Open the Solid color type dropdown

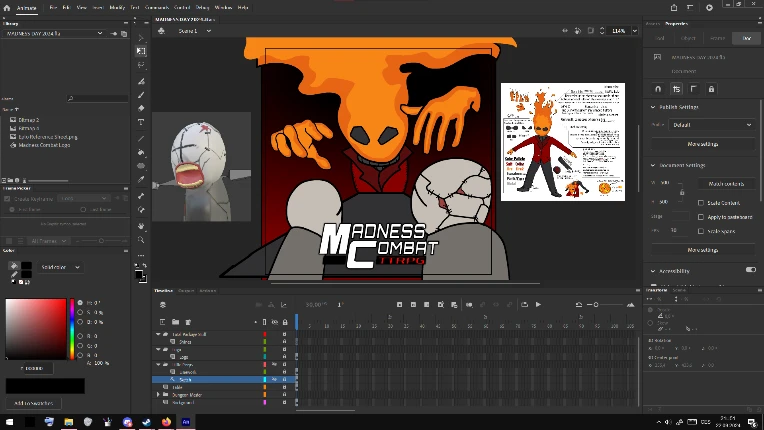[x=60, y=267]
